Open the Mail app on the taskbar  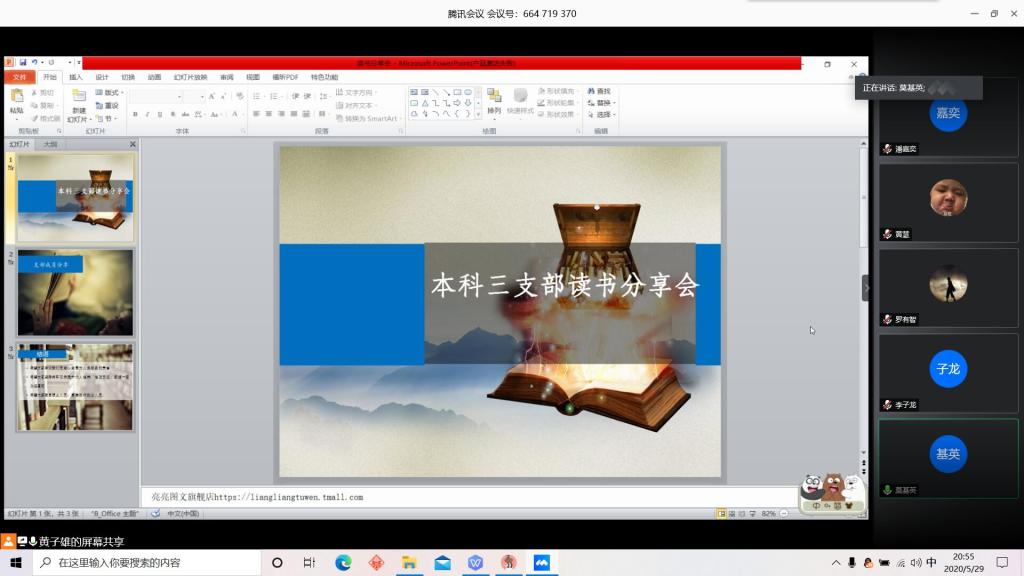tap(442, 563)
